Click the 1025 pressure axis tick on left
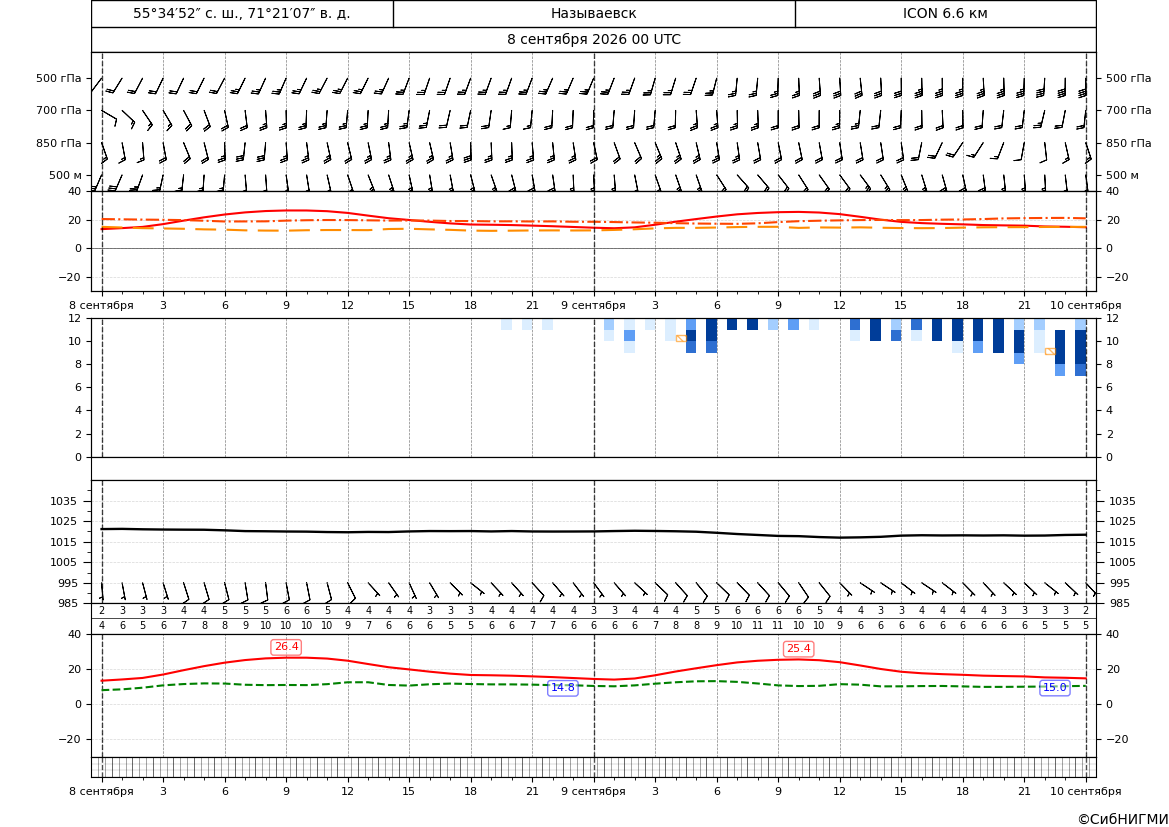The image size is (1169, 827). pos(67,521)
